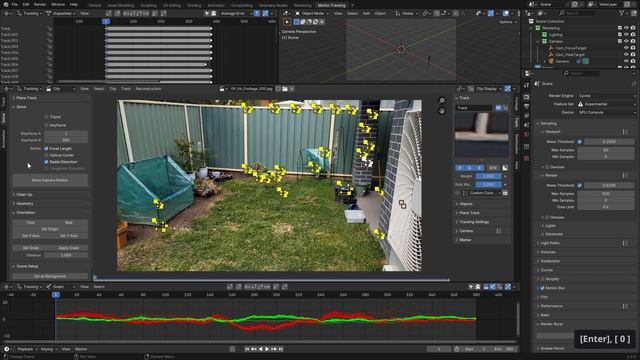The image size is (640, 360).
Task: Switch to the Motion Tracking workspace tab
Action: tap(331, 5)
